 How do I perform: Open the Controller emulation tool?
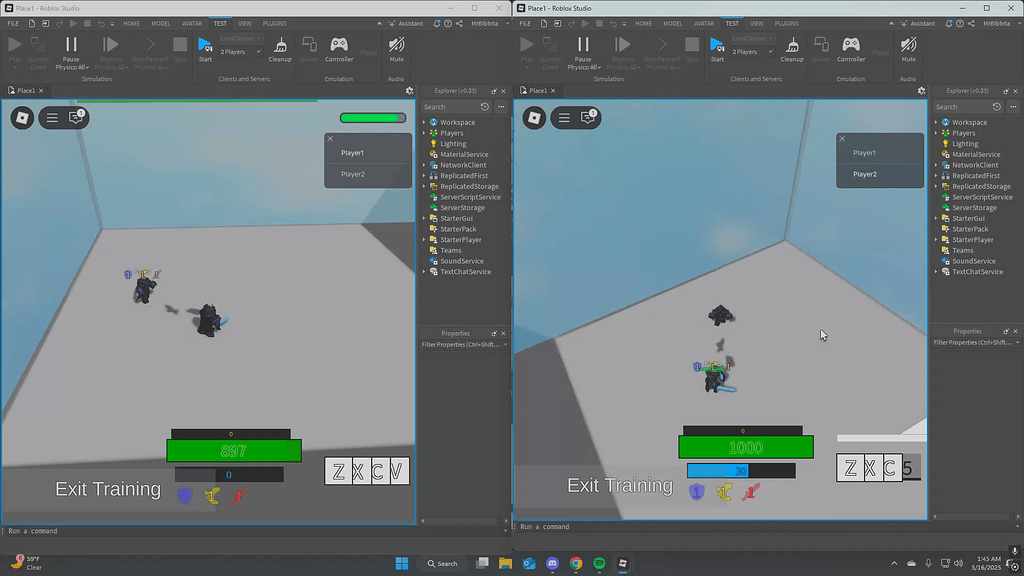click(x=339, y=47)
